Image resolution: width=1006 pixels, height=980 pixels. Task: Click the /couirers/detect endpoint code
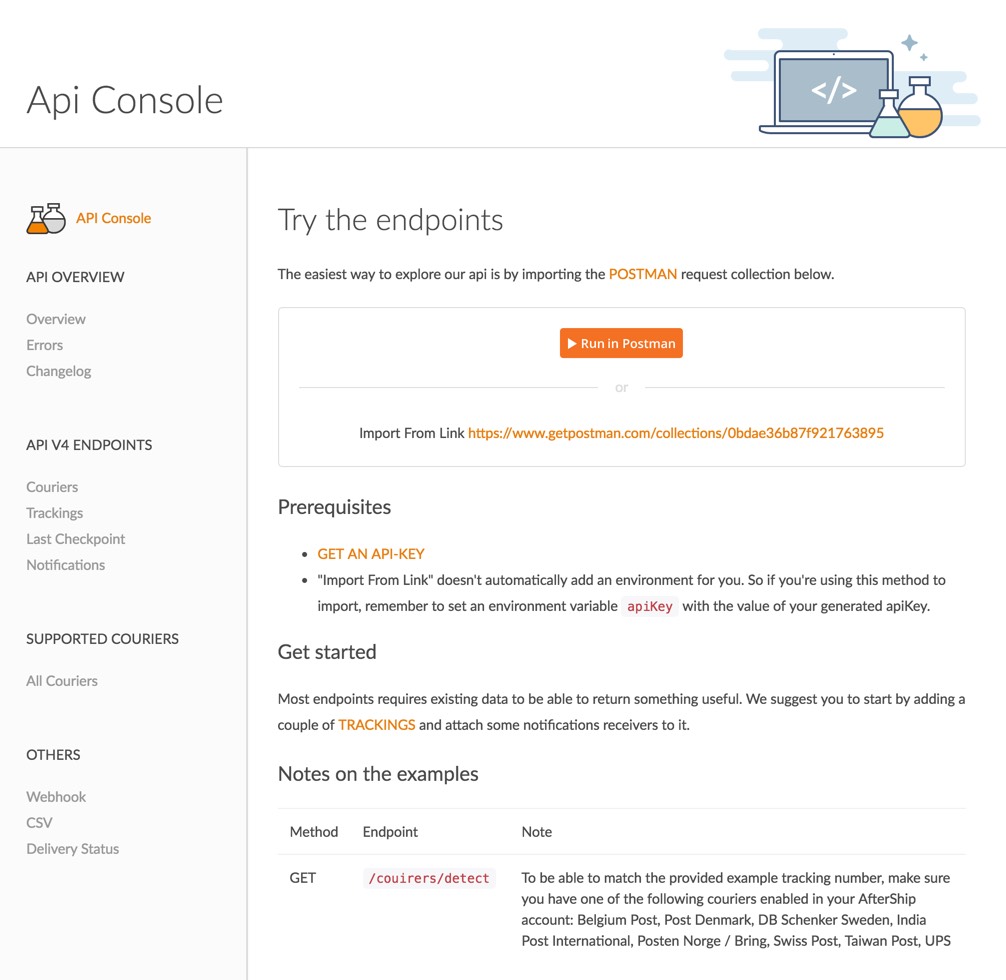point(429,878)
